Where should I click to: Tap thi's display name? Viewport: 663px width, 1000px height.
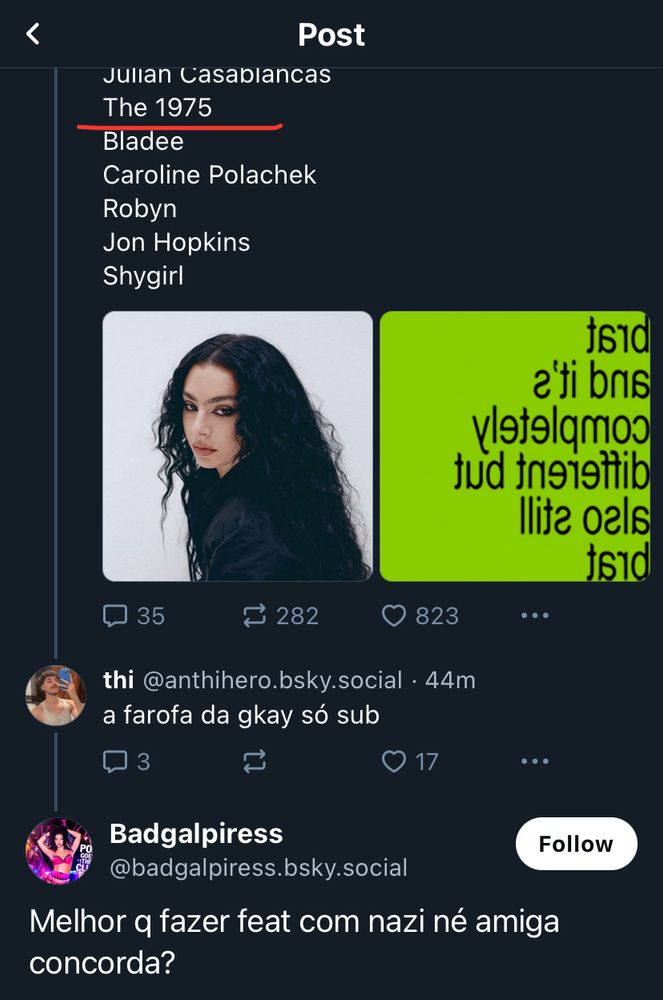pyautogui.click(x=119, y=681)
